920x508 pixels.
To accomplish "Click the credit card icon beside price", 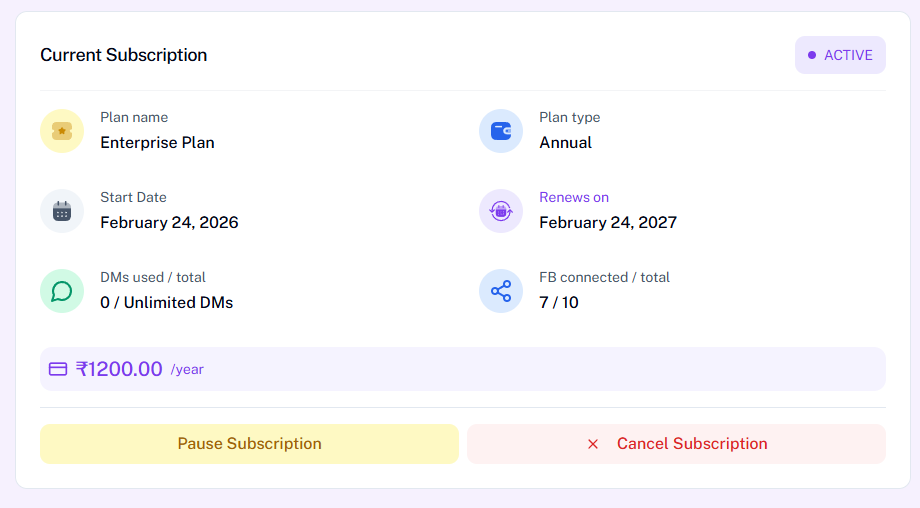I will pos(58,369).
